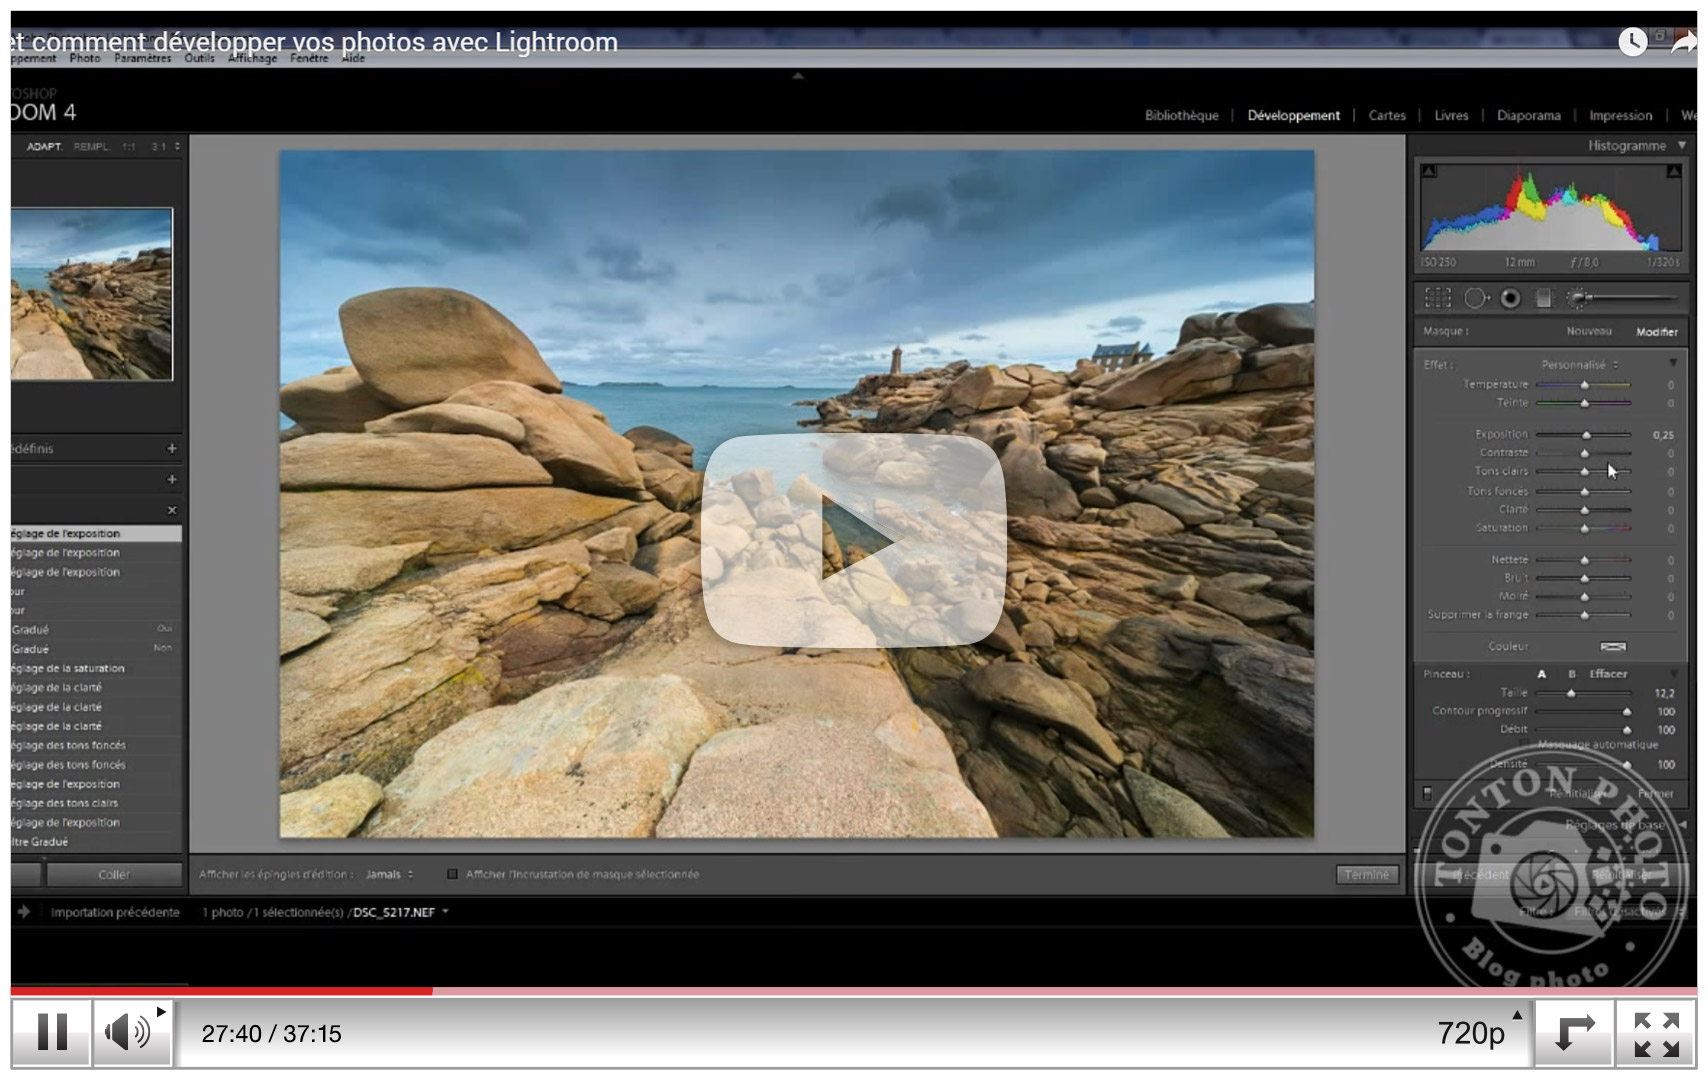Screen dimensions: 1708x1080
Task: Check Afficher l'incrustation de masque sélectionnée
Action: tap(453, 874)
